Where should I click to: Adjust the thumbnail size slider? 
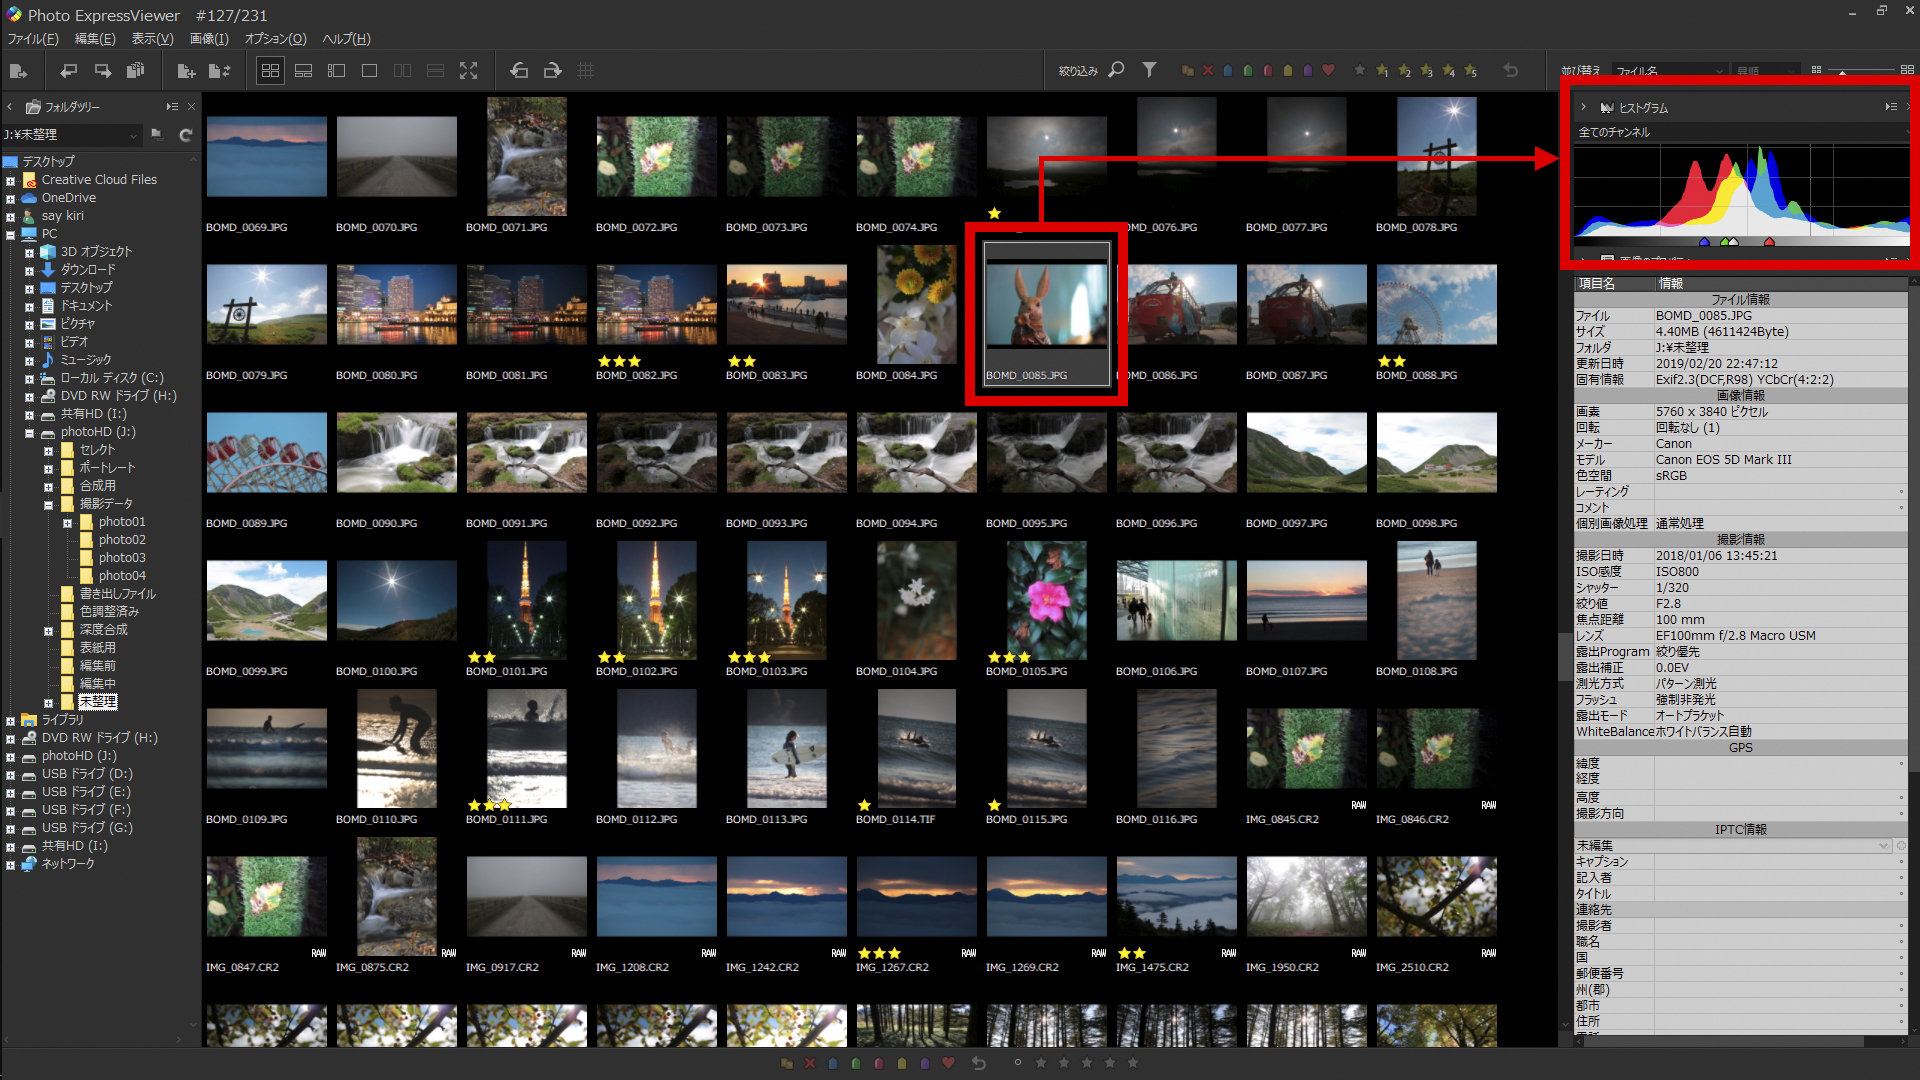coord(1842,71)
